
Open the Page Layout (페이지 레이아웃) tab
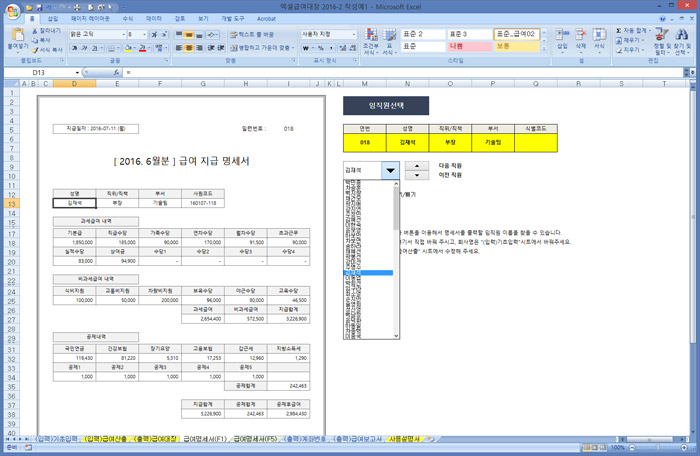pos(90,19)
